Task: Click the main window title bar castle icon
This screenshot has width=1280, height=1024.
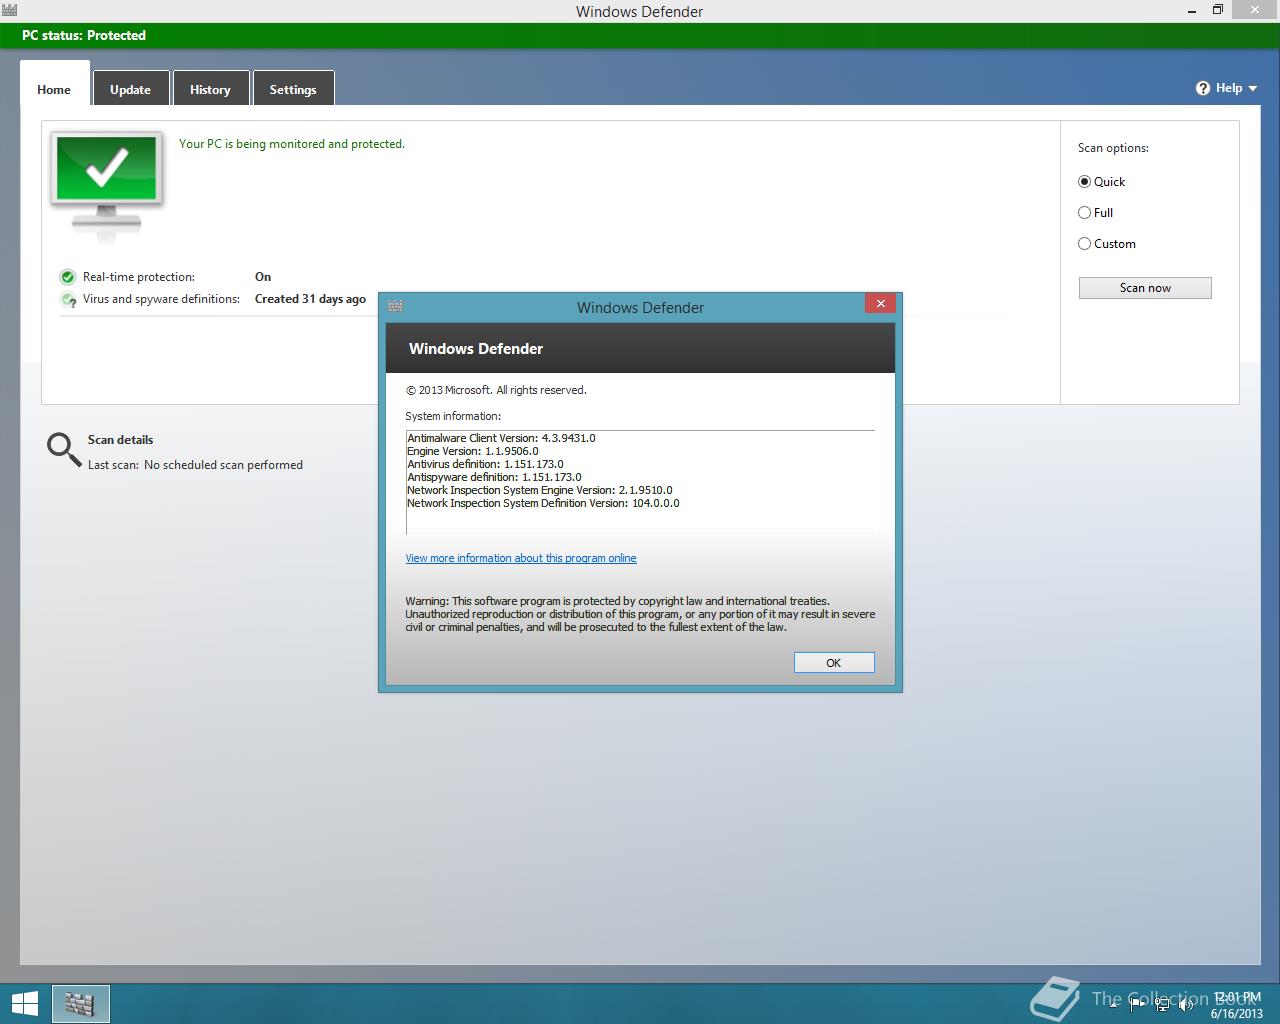Action: click(10, 11)
